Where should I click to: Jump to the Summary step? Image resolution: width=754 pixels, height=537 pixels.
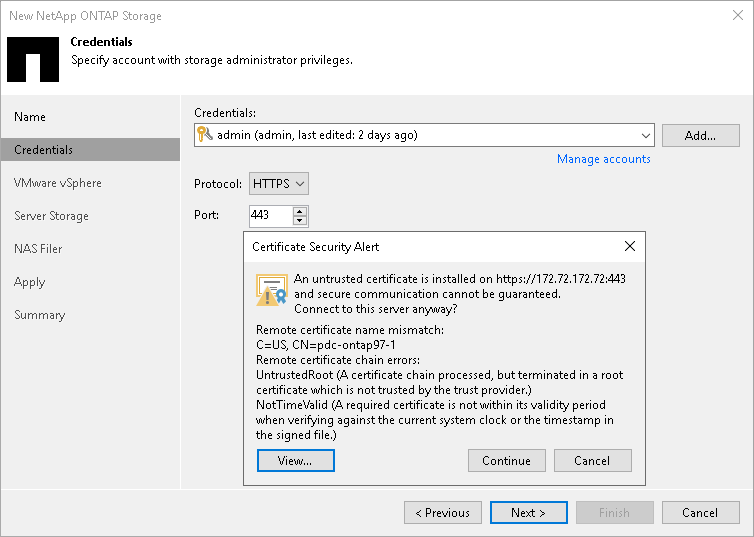coord(39,315)
